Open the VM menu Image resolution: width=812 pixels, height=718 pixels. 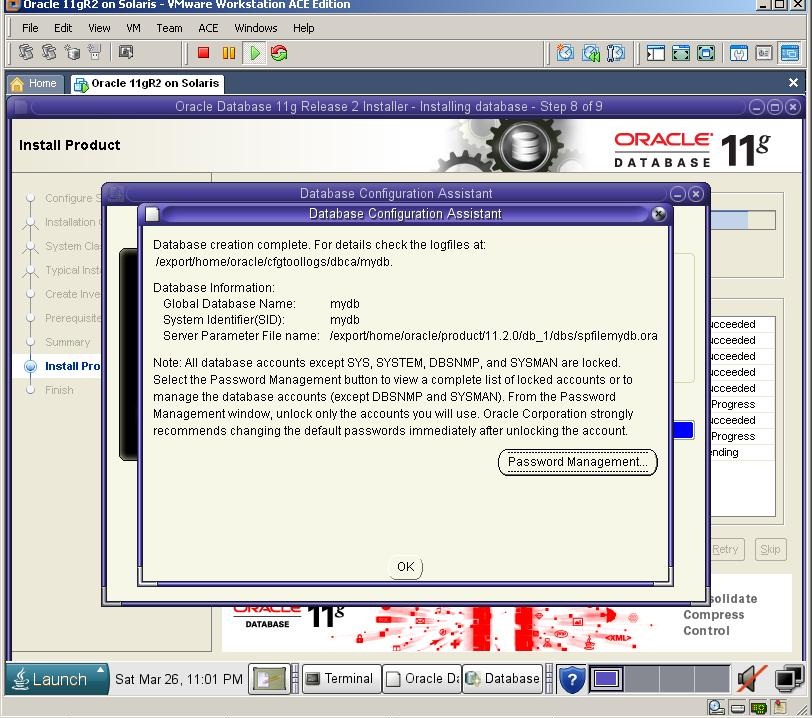(x=131, y=28)
